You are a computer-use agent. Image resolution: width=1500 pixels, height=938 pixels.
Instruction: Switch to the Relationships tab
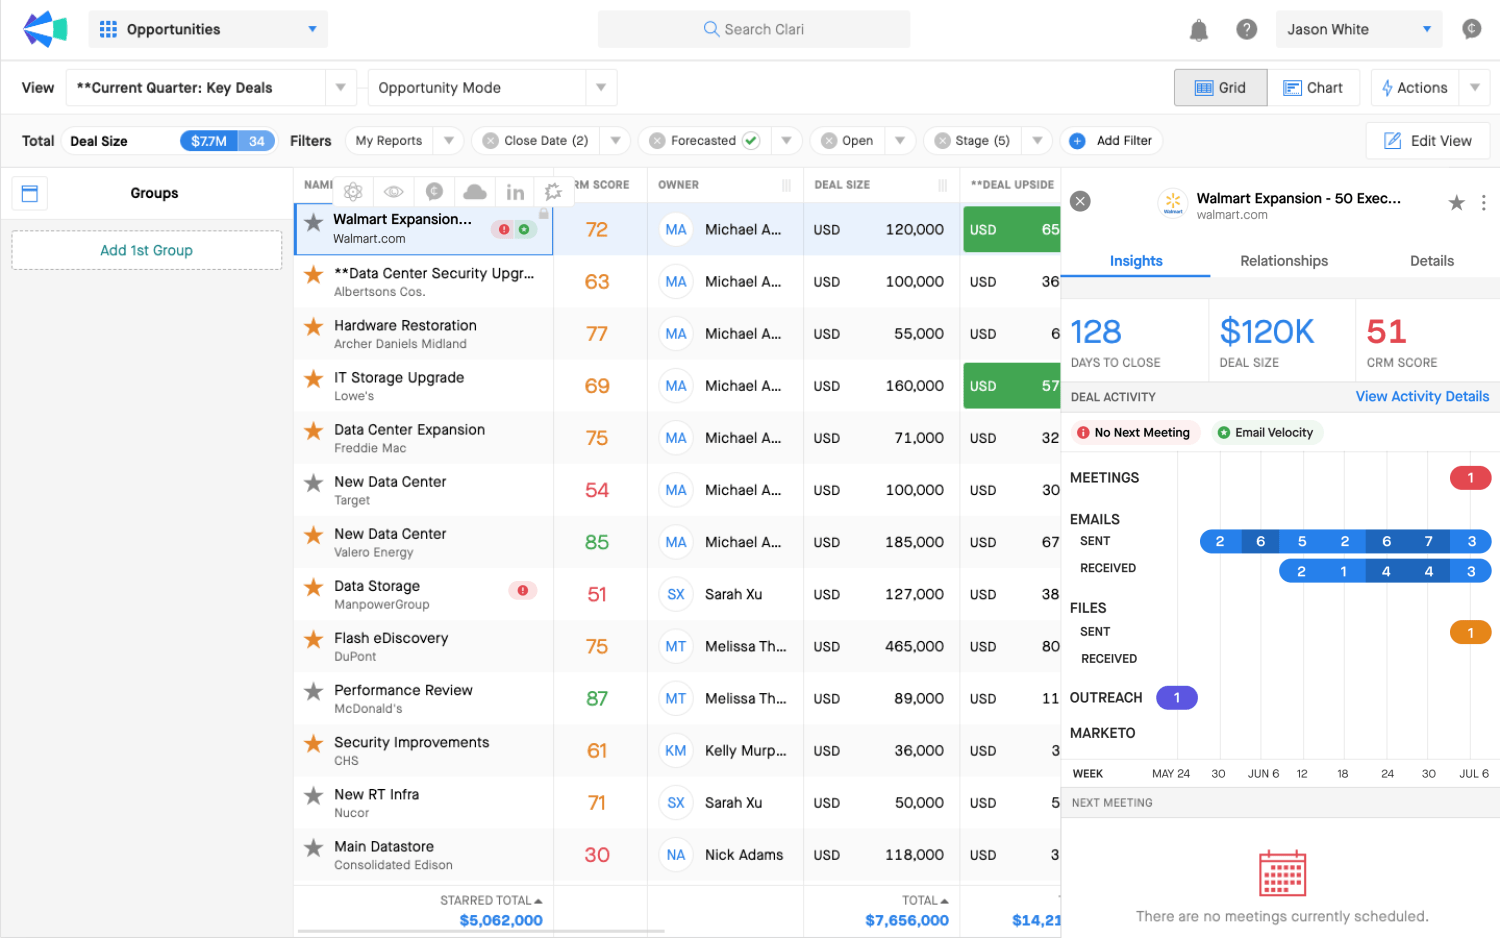click(1283, 261)
